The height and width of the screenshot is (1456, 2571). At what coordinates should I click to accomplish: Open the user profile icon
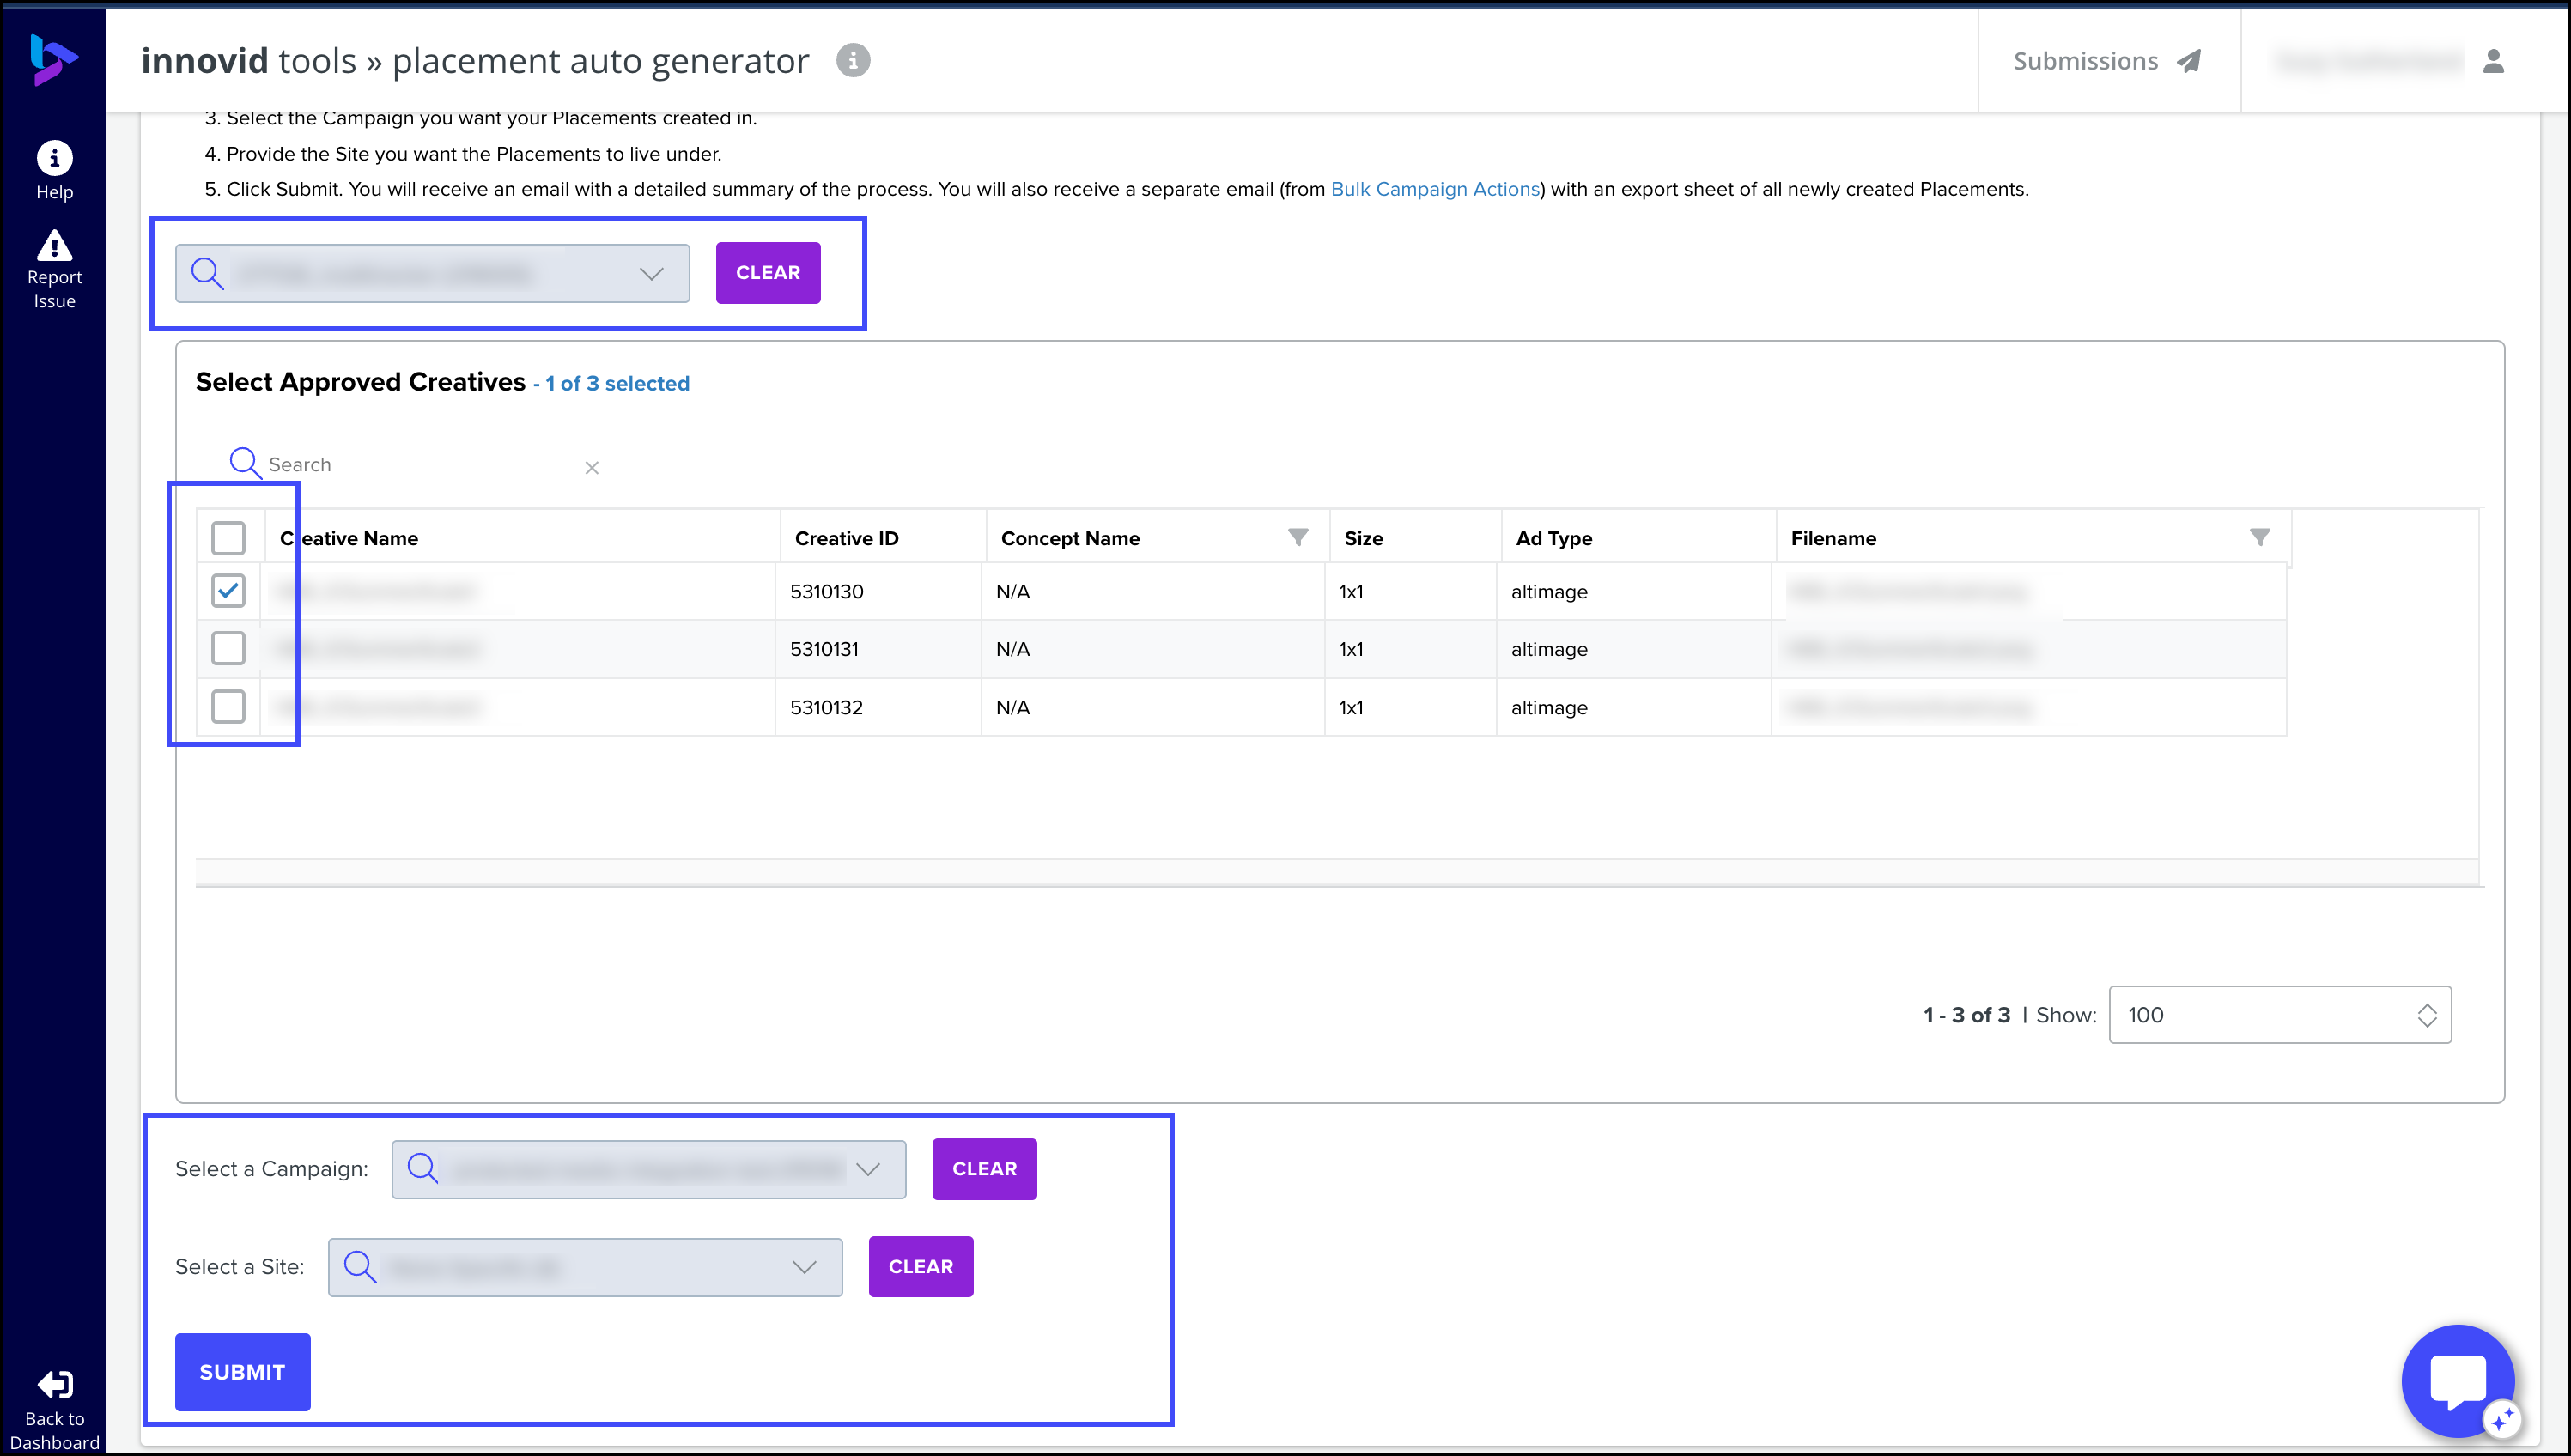pyautogui.click(x=2494, y=61)
